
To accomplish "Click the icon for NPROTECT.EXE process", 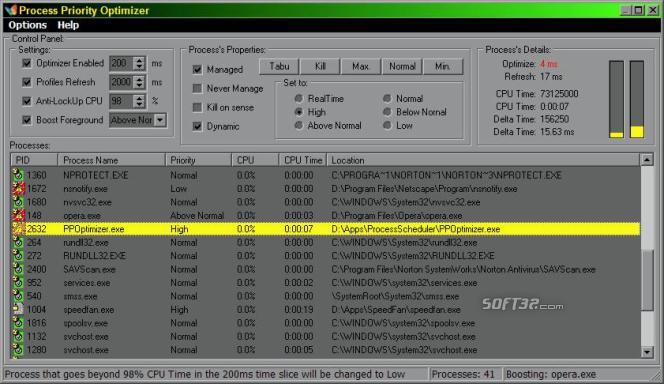I will [18, 175].
